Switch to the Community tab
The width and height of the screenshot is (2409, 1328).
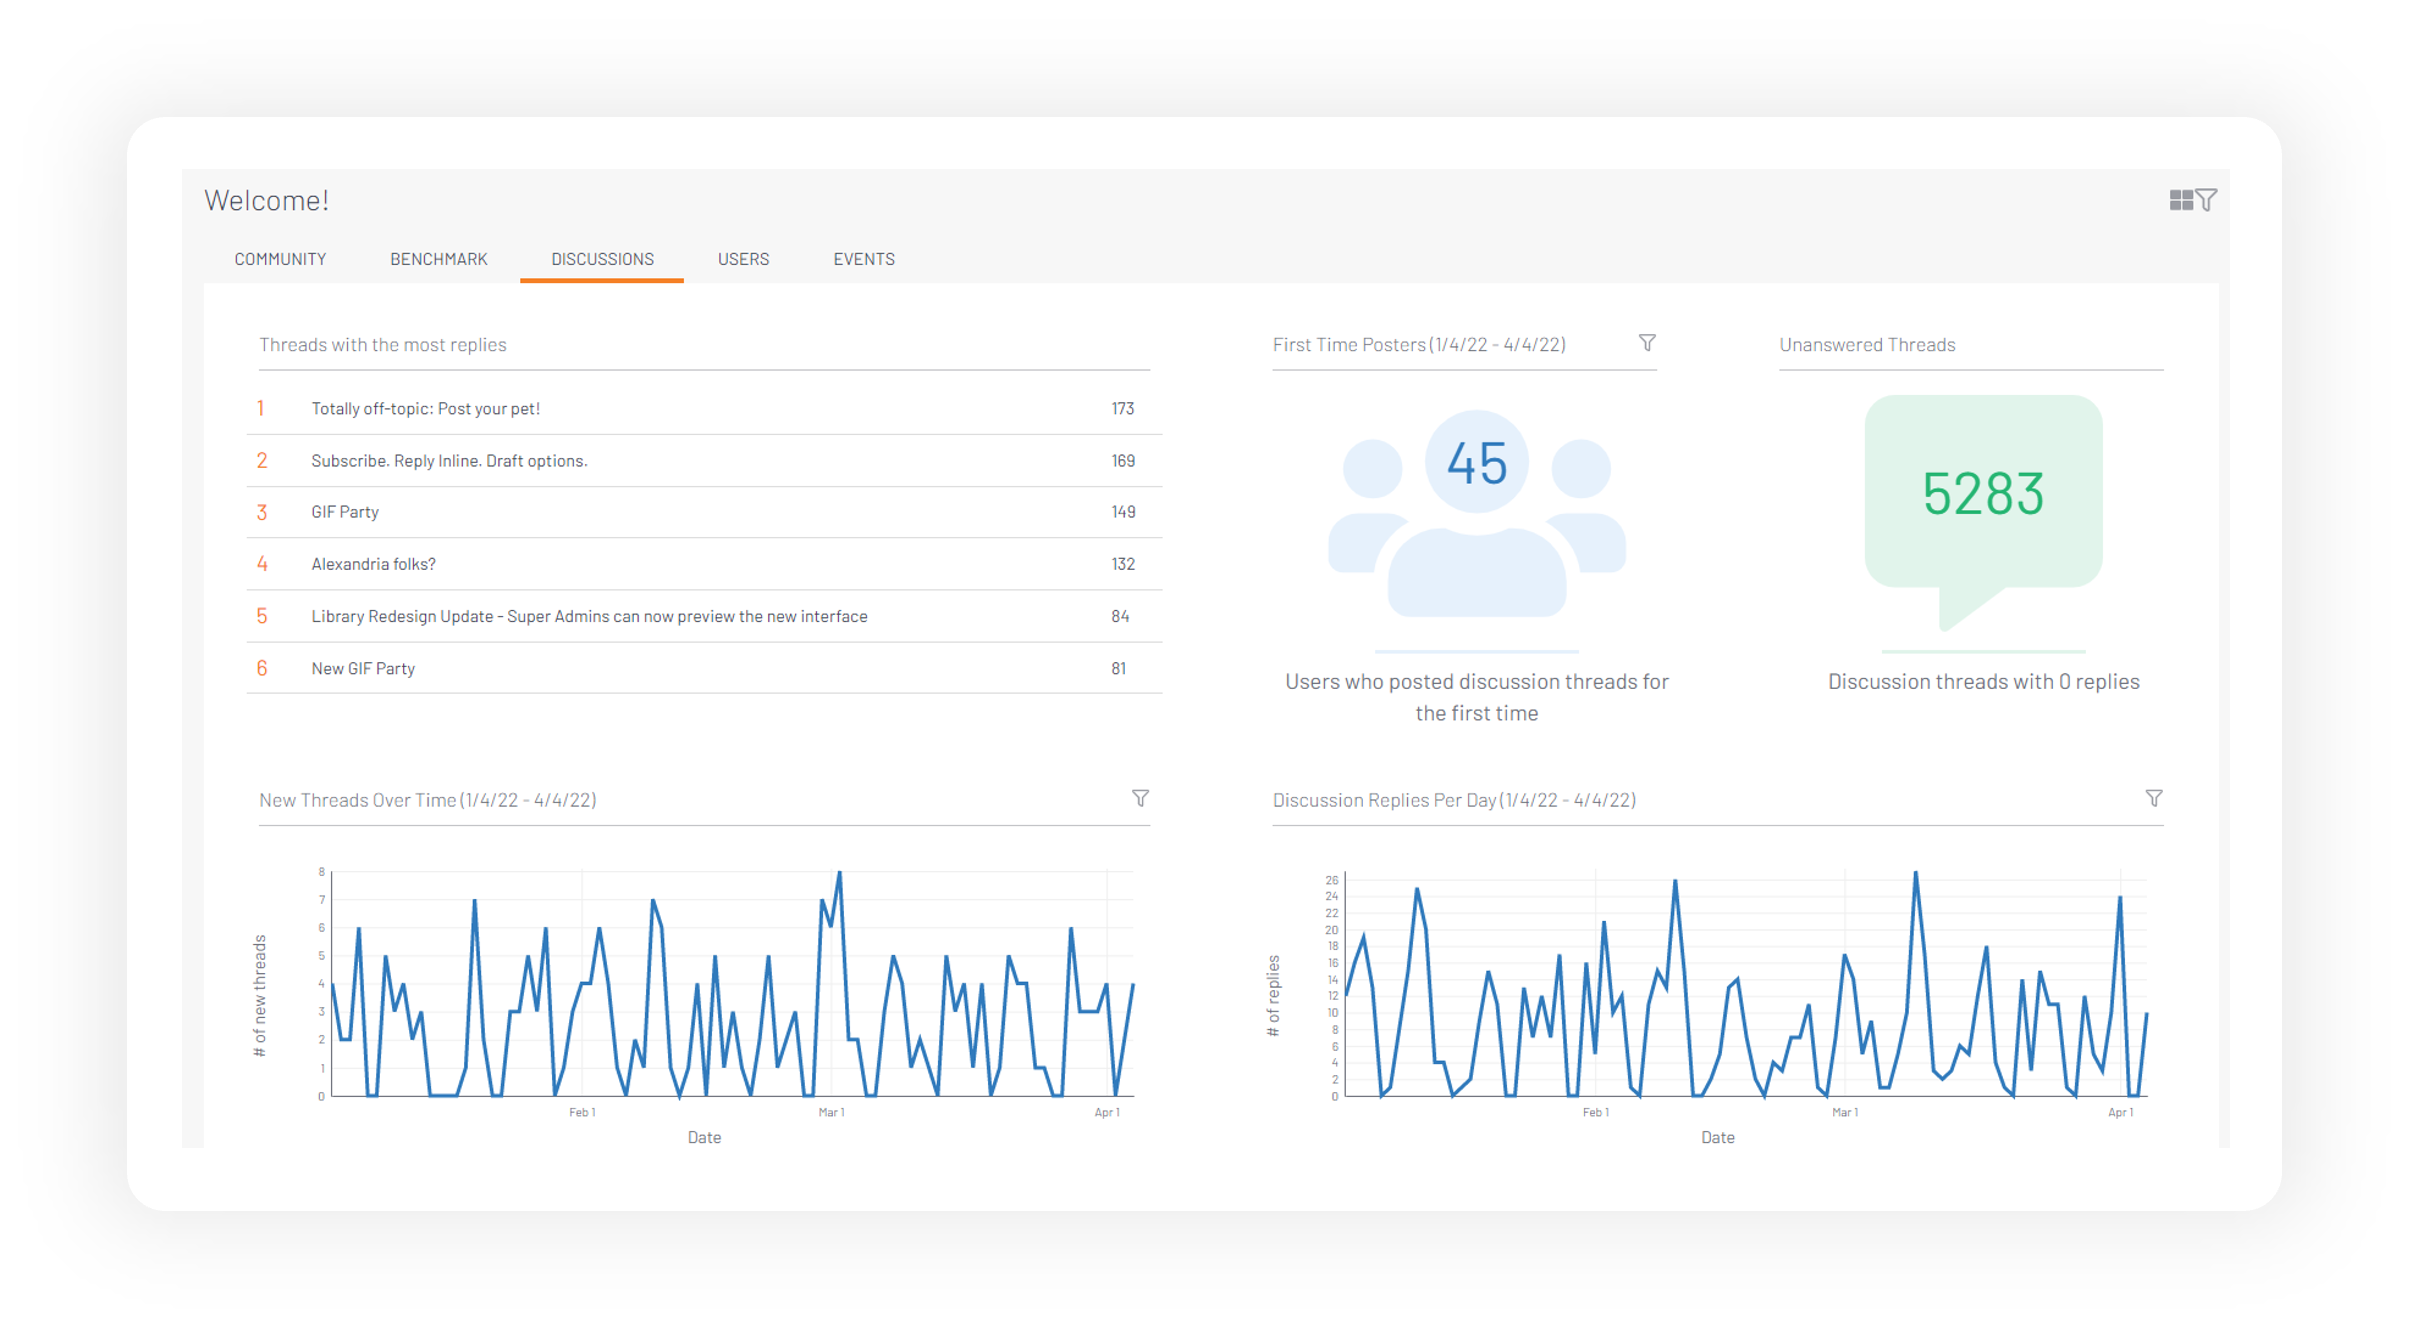coord(280,259)
